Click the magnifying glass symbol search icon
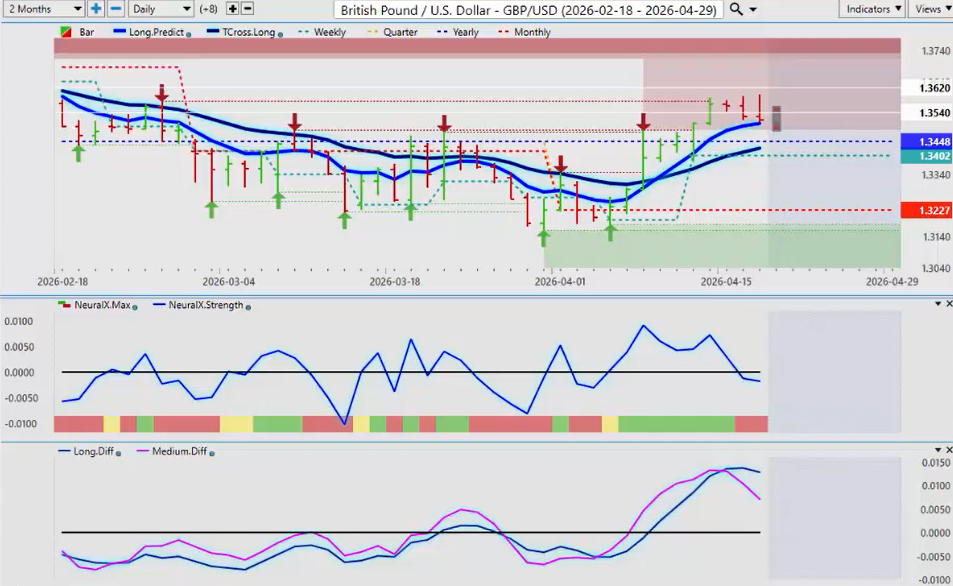The width and height of the screenshot is (953, 586). (x=737, y=9)
